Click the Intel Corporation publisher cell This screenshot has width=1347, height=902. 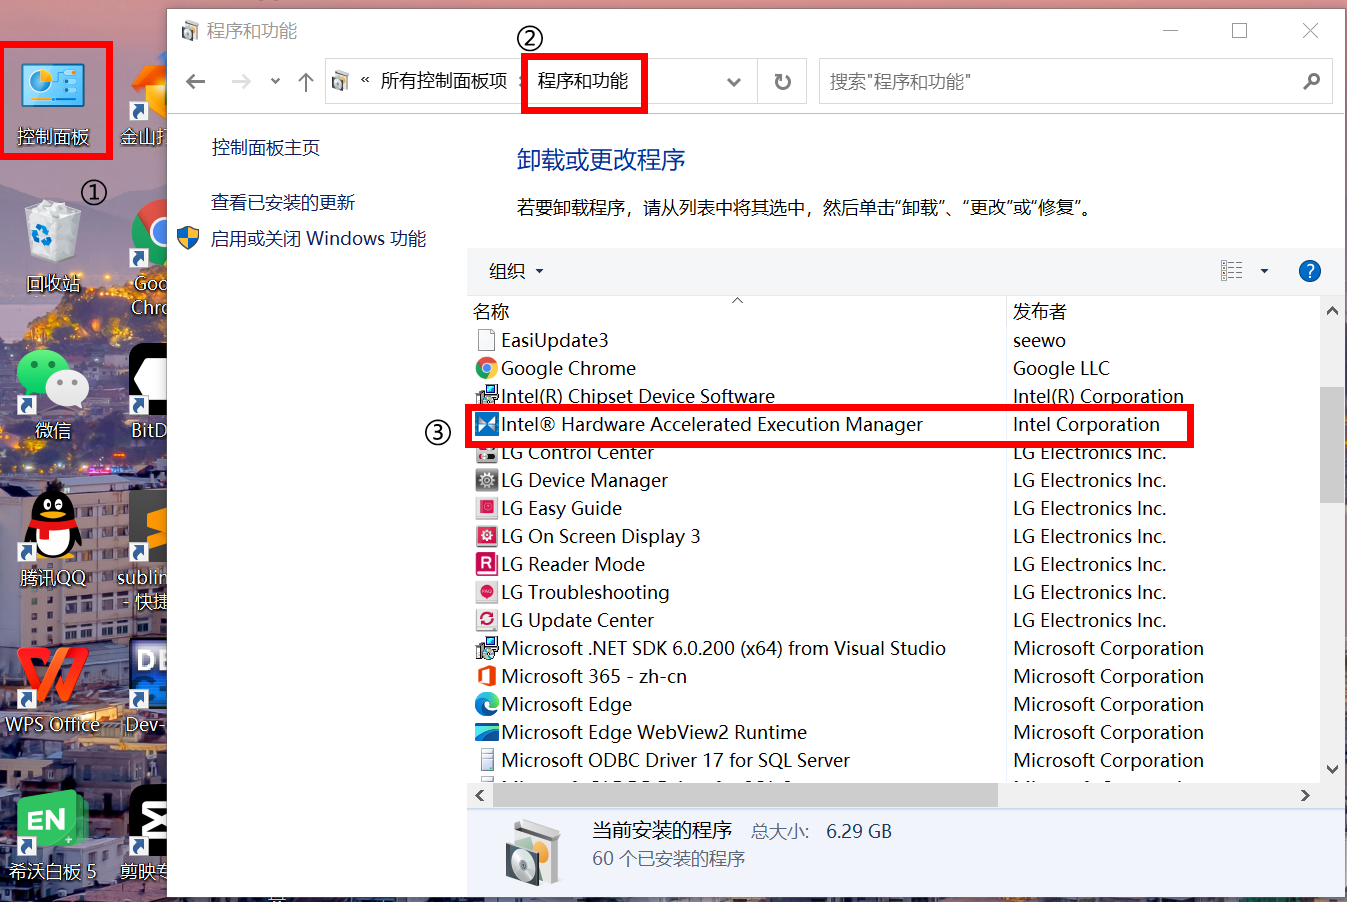[x=1086, y=424]
